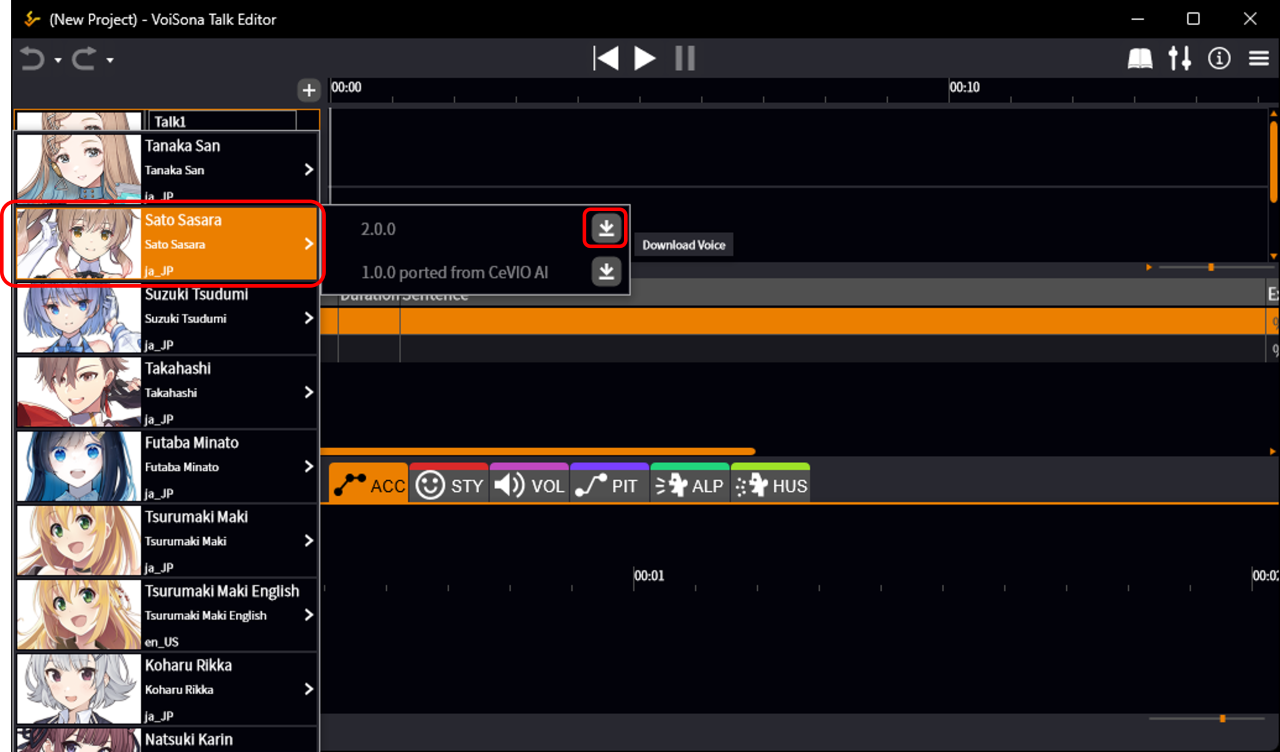Image resolution: width=1280 pixels, height=752 pixels.
Task: Click the 00:10 mark on track ruler
Action: (x=964, y=88)
